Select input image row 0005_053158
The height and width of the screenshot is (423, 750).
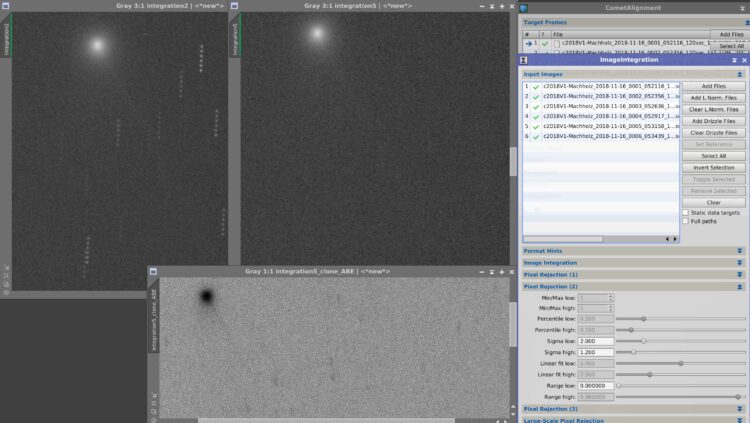tap(601, 126)
